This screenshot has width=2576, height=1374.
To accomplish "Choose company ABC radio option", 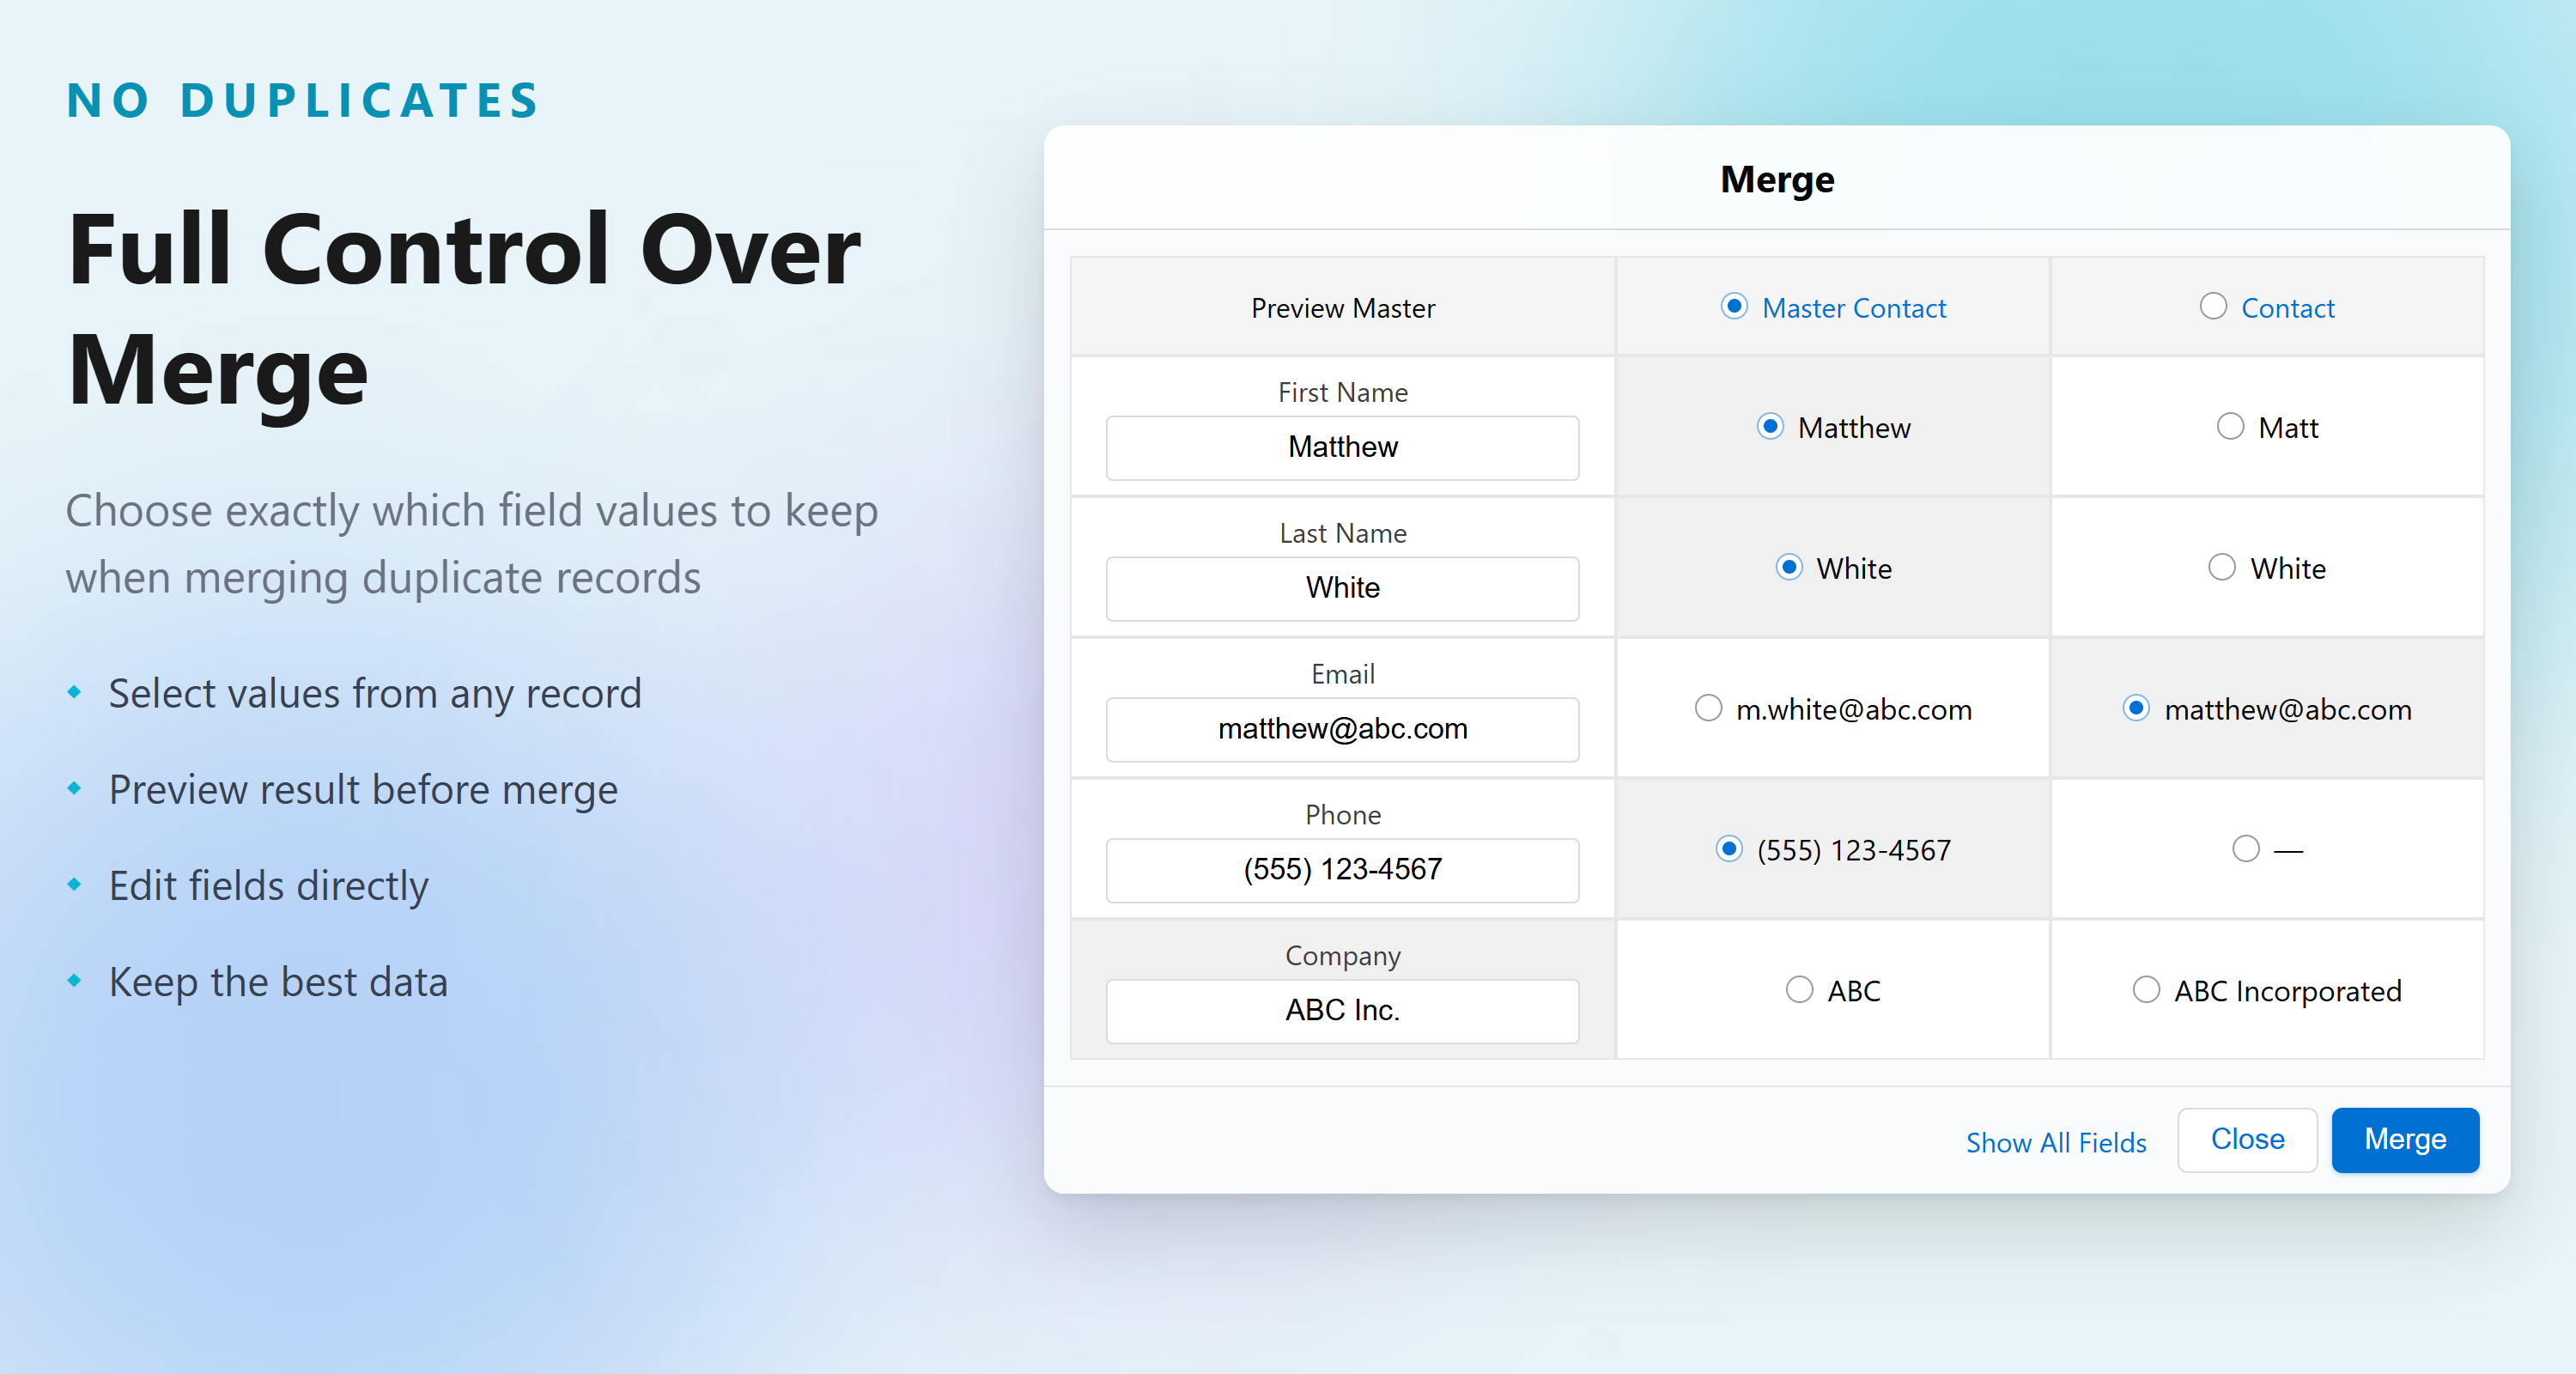I will (1799, 990).
